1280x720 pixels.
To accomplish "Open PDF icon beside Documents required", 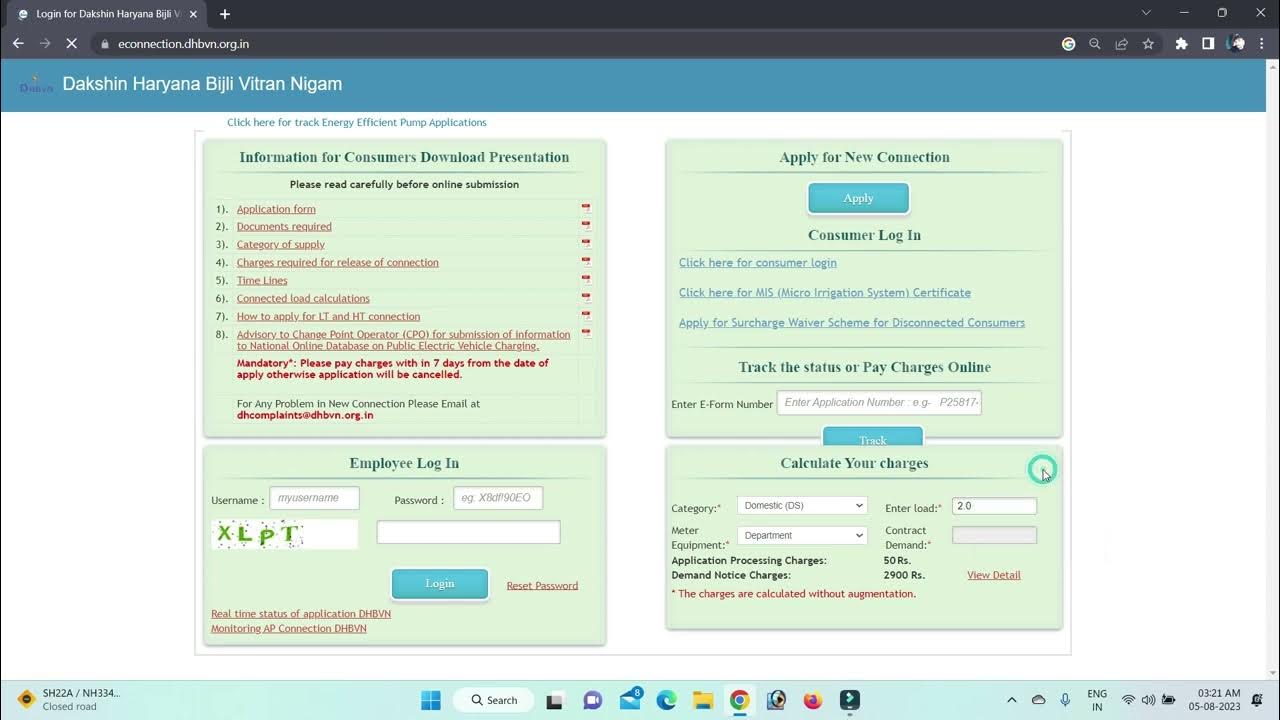I will pos(586,226).
